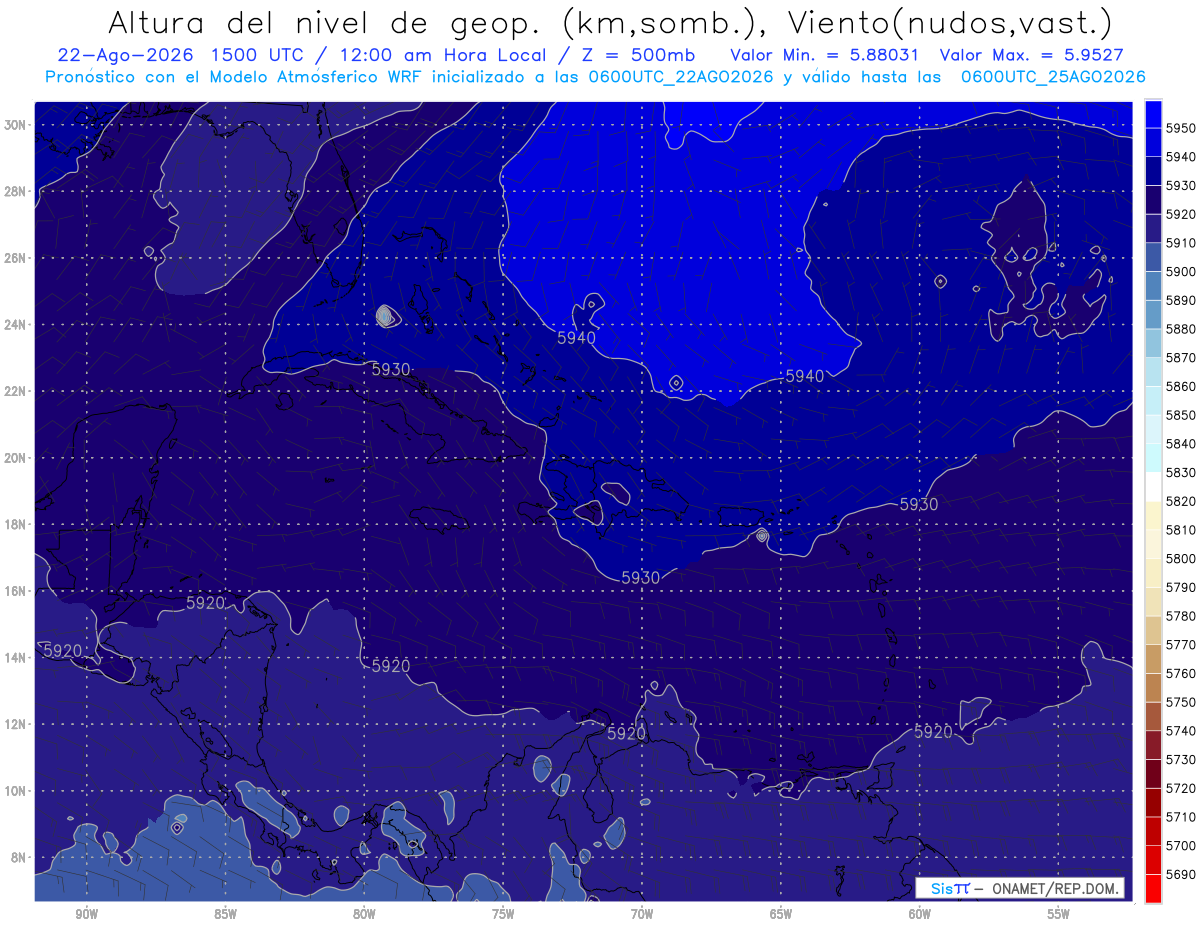Click the colorbar label '5950'
1200x927 pixels.
pyautogui.click(x=1182, y=128)
